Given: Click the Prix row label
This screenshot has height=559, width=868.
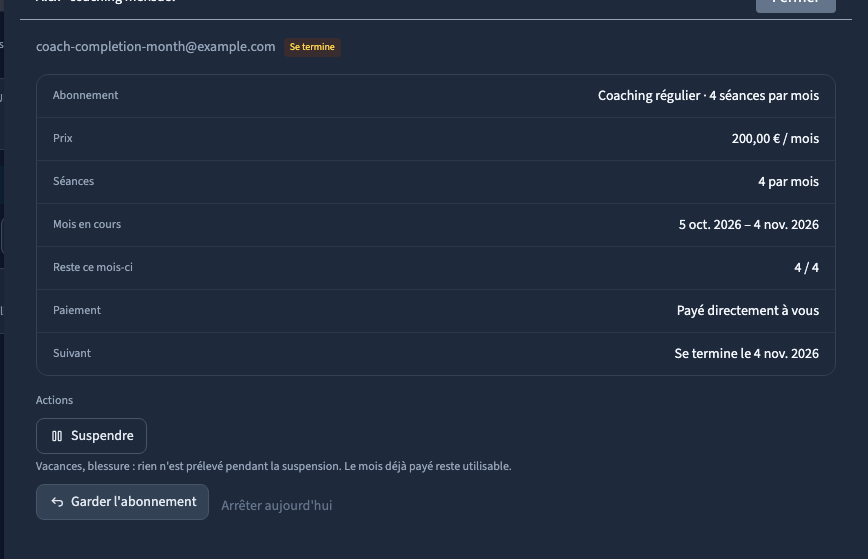Looking at the screenshot, I should tap(63, 138).
